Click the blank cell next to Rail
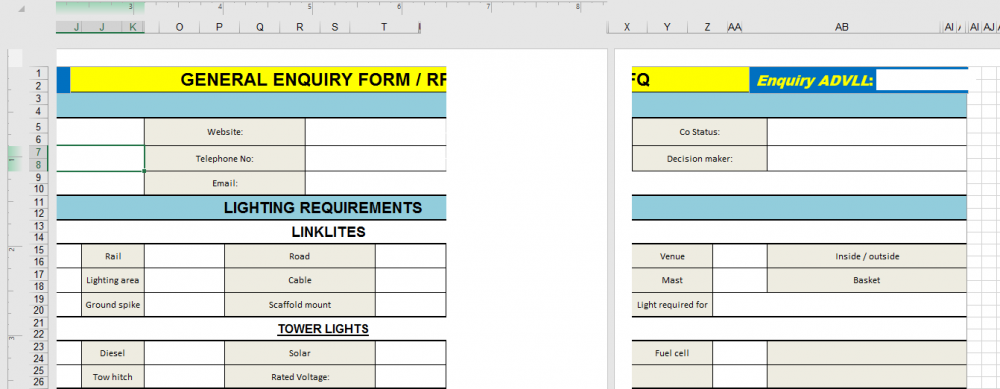Image resolution: width=1000 pixels, height=389 pixels. 184,256
